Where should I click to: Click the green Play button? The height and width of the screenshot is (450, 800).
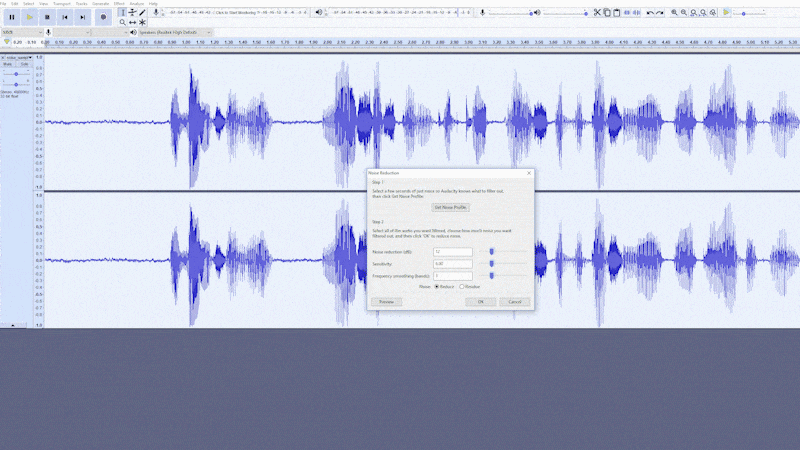[30, 17]
